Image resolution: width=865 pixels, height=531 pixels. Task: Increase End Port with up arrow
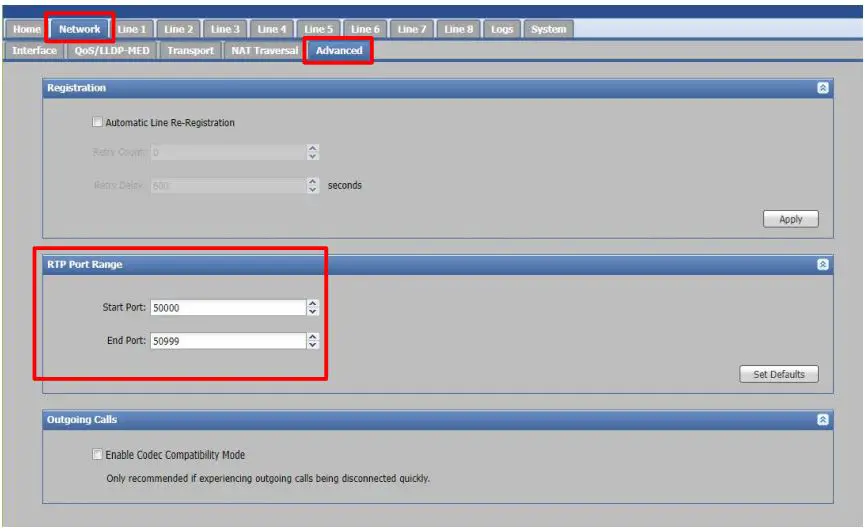click(313, 337)
